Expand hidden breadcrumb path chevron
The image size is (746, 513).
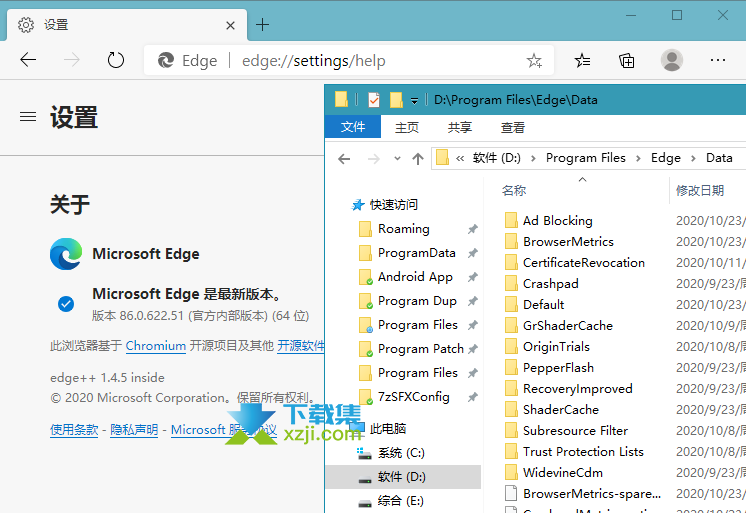460,158
